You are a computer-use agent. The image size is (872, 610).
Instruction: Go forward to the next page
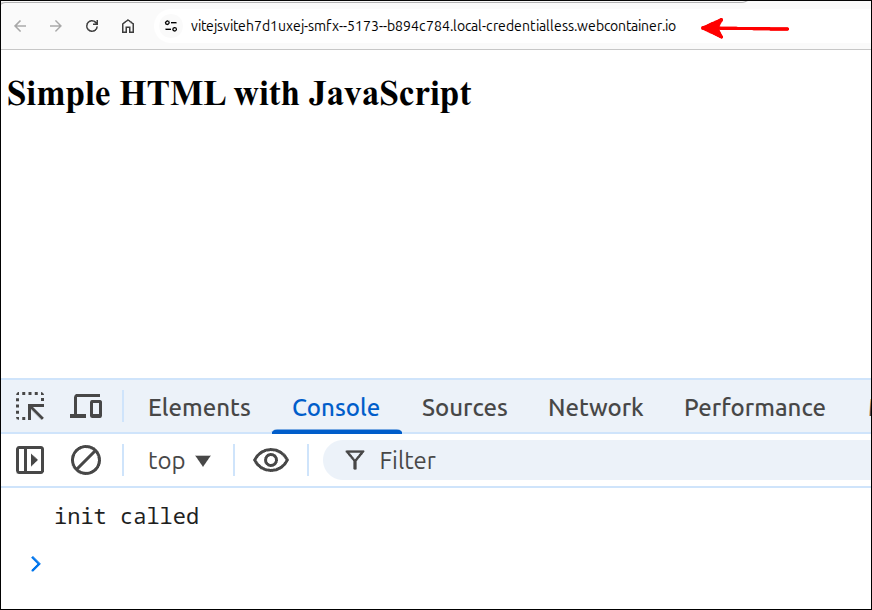57,26
